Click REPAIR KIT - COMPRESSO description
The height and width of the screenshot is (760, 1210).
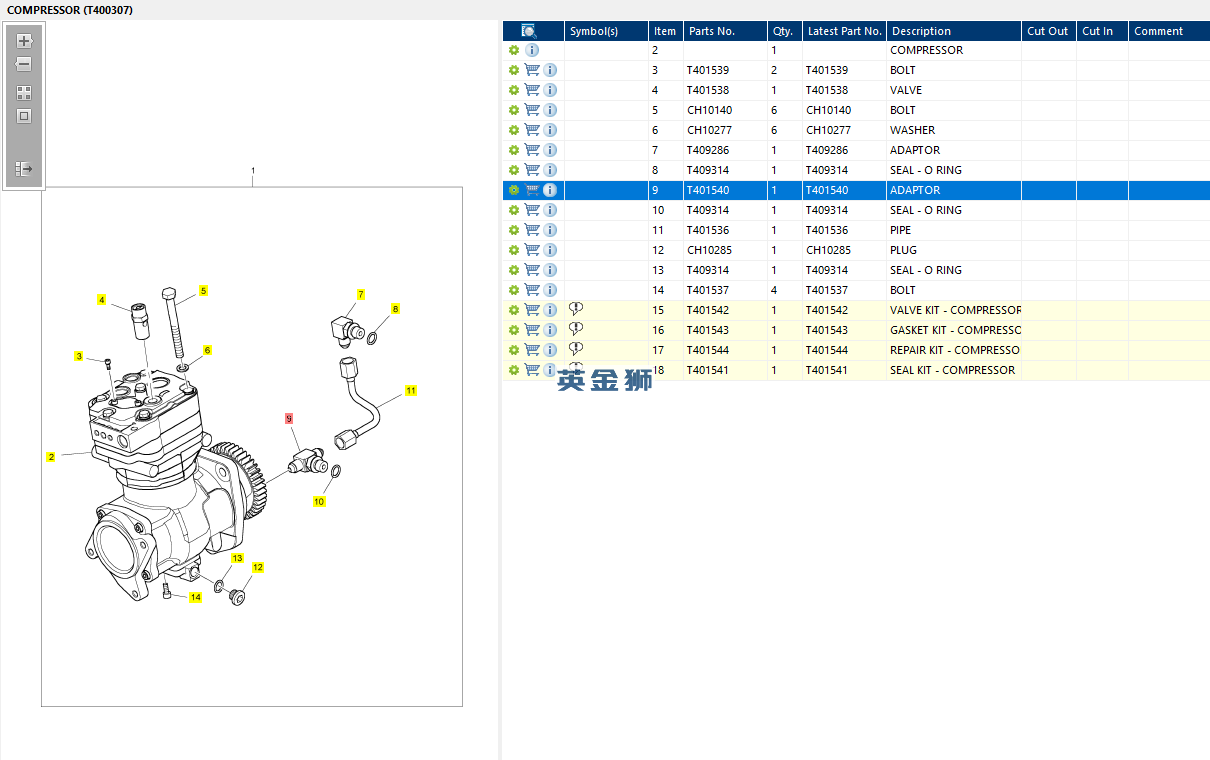[x=955, y=350]
